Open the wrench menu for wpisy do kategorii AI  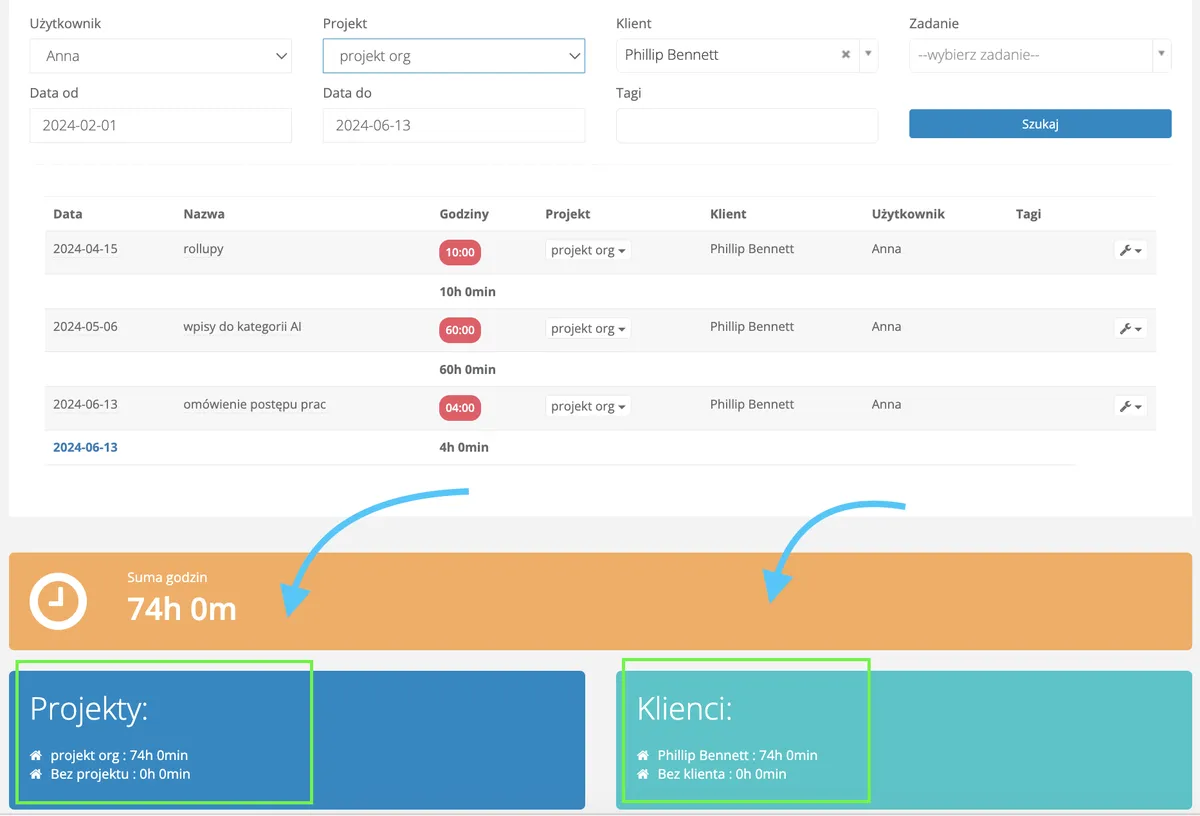1130,328
